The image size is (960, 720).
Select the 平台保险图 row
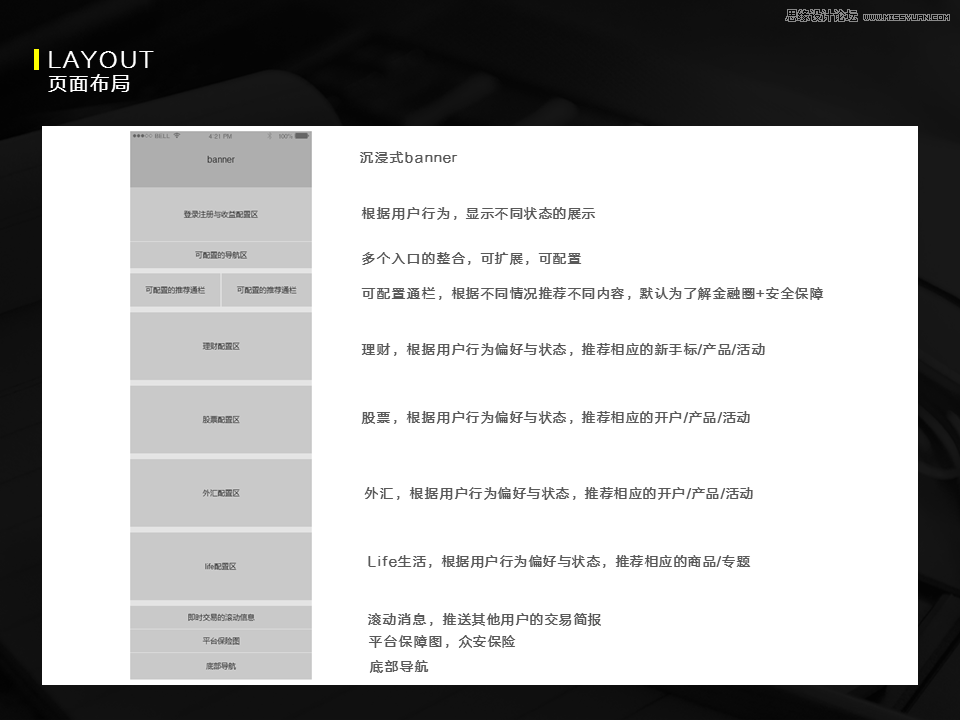click(x=220, y=641)
